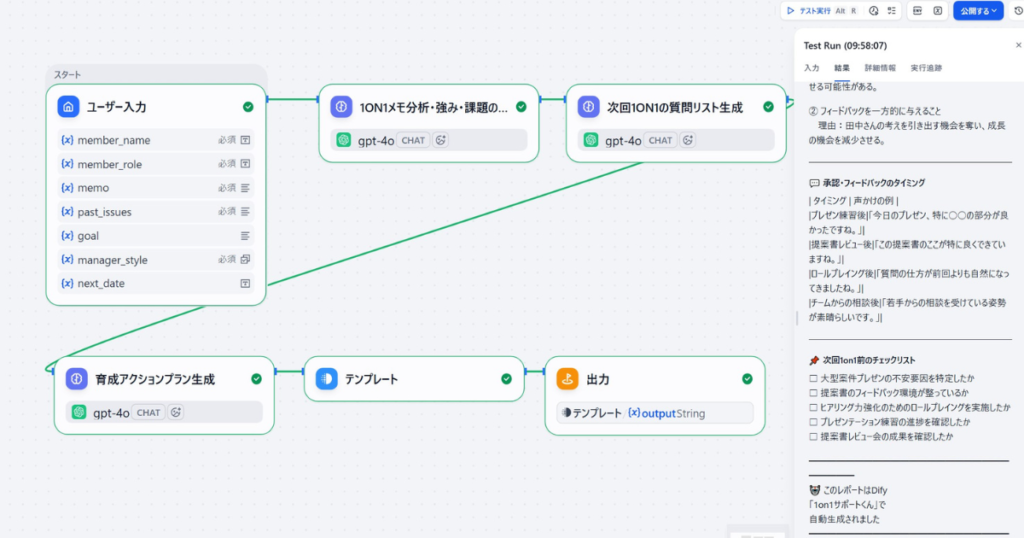Click the CHAT badge in 1ON1メモ分析 node

[x=413, y=140]
